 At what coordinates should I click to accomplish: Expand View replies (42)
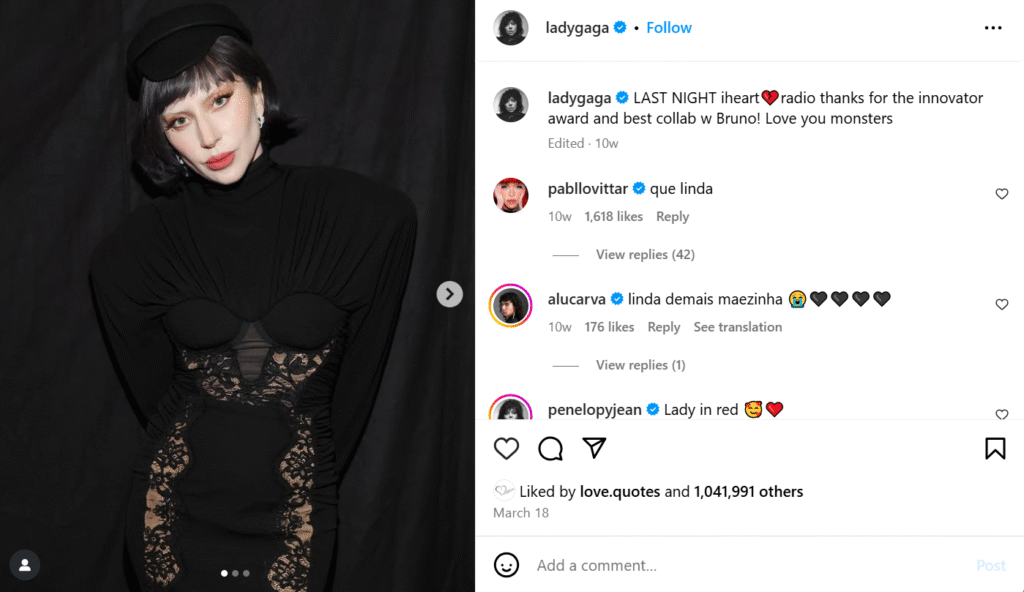[x=645, y=254]
